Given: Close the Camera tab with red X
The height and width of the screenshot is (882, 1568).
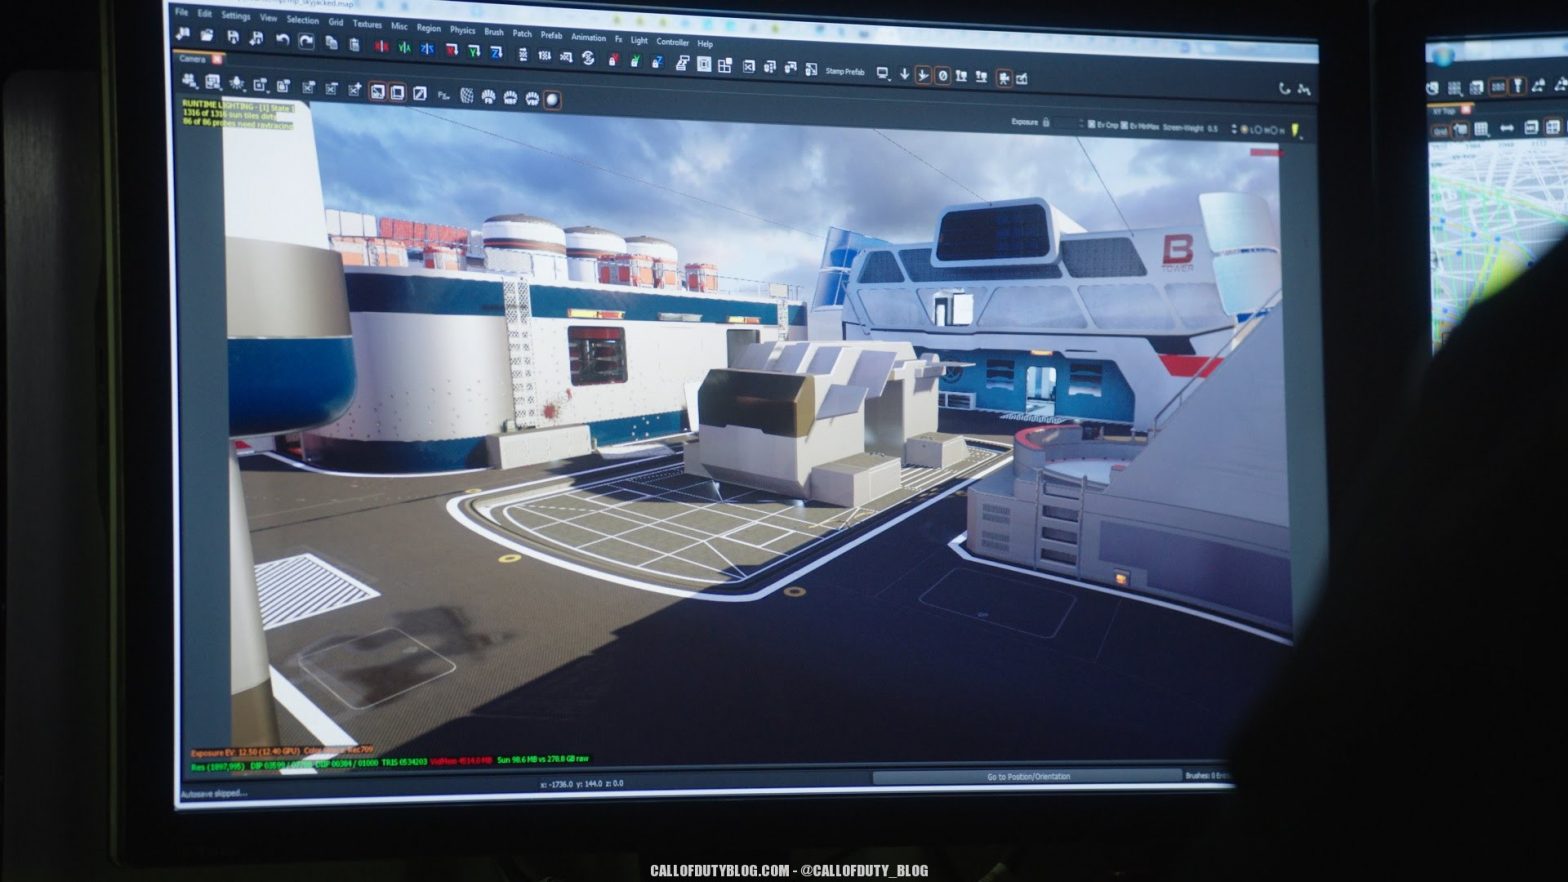Looking at the screenshot, I should click(x=217, y=58).
